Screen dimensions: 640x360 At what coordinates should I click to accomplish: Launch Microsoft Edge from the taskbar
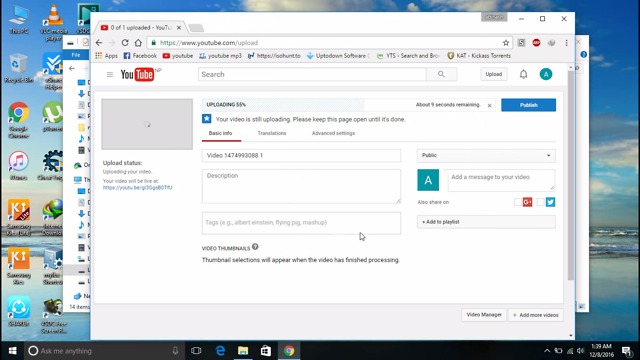[220, 351]
